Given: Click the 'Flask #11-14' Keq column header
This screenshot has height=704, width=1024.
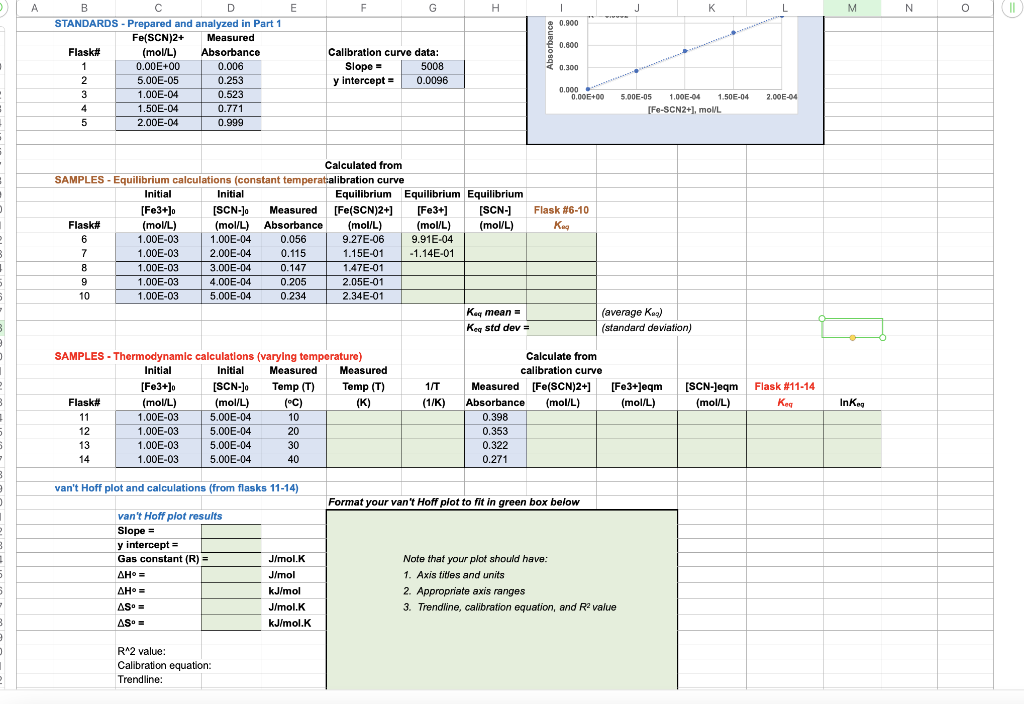Looking at the screenshot, I should (784, 387).
